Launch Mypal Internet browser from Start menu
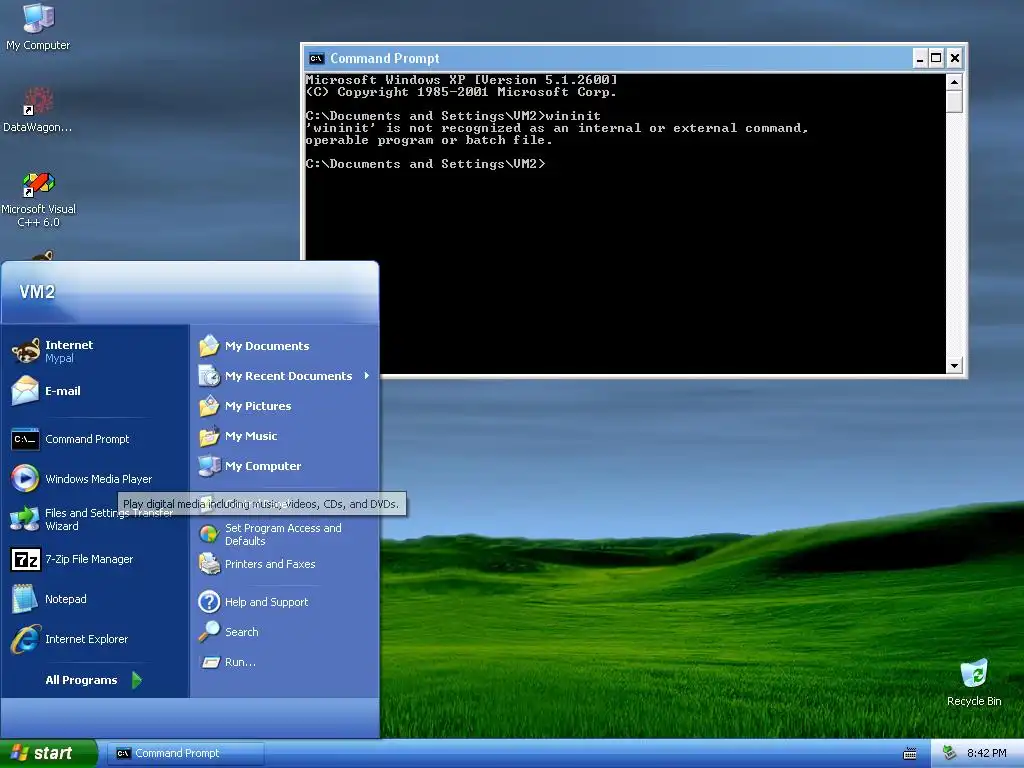Viewport: 1024px width, 768px height. pos(95,351)
